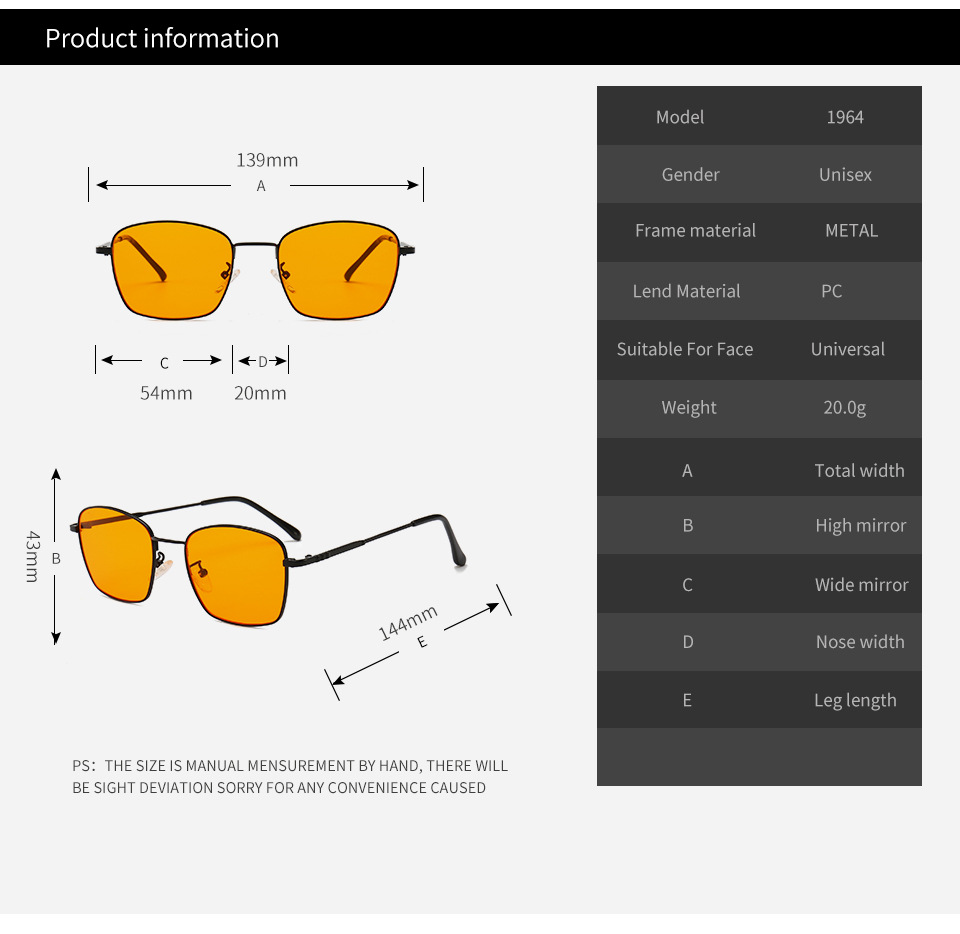Click the 139mm total width label
Image resolution: width=960 pixels, height=934 pixels.
point(267,160)
